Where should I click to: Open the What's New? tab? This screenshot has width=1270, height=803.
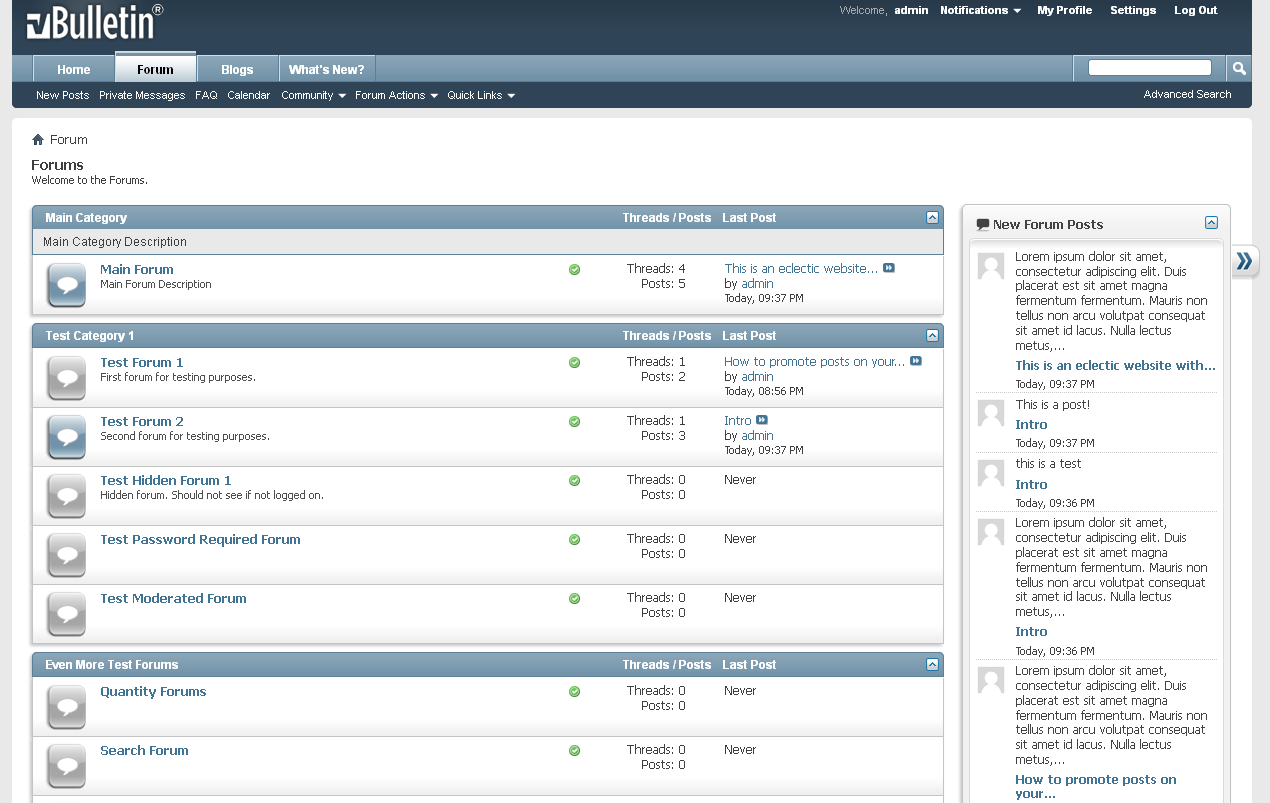[326, 69]
